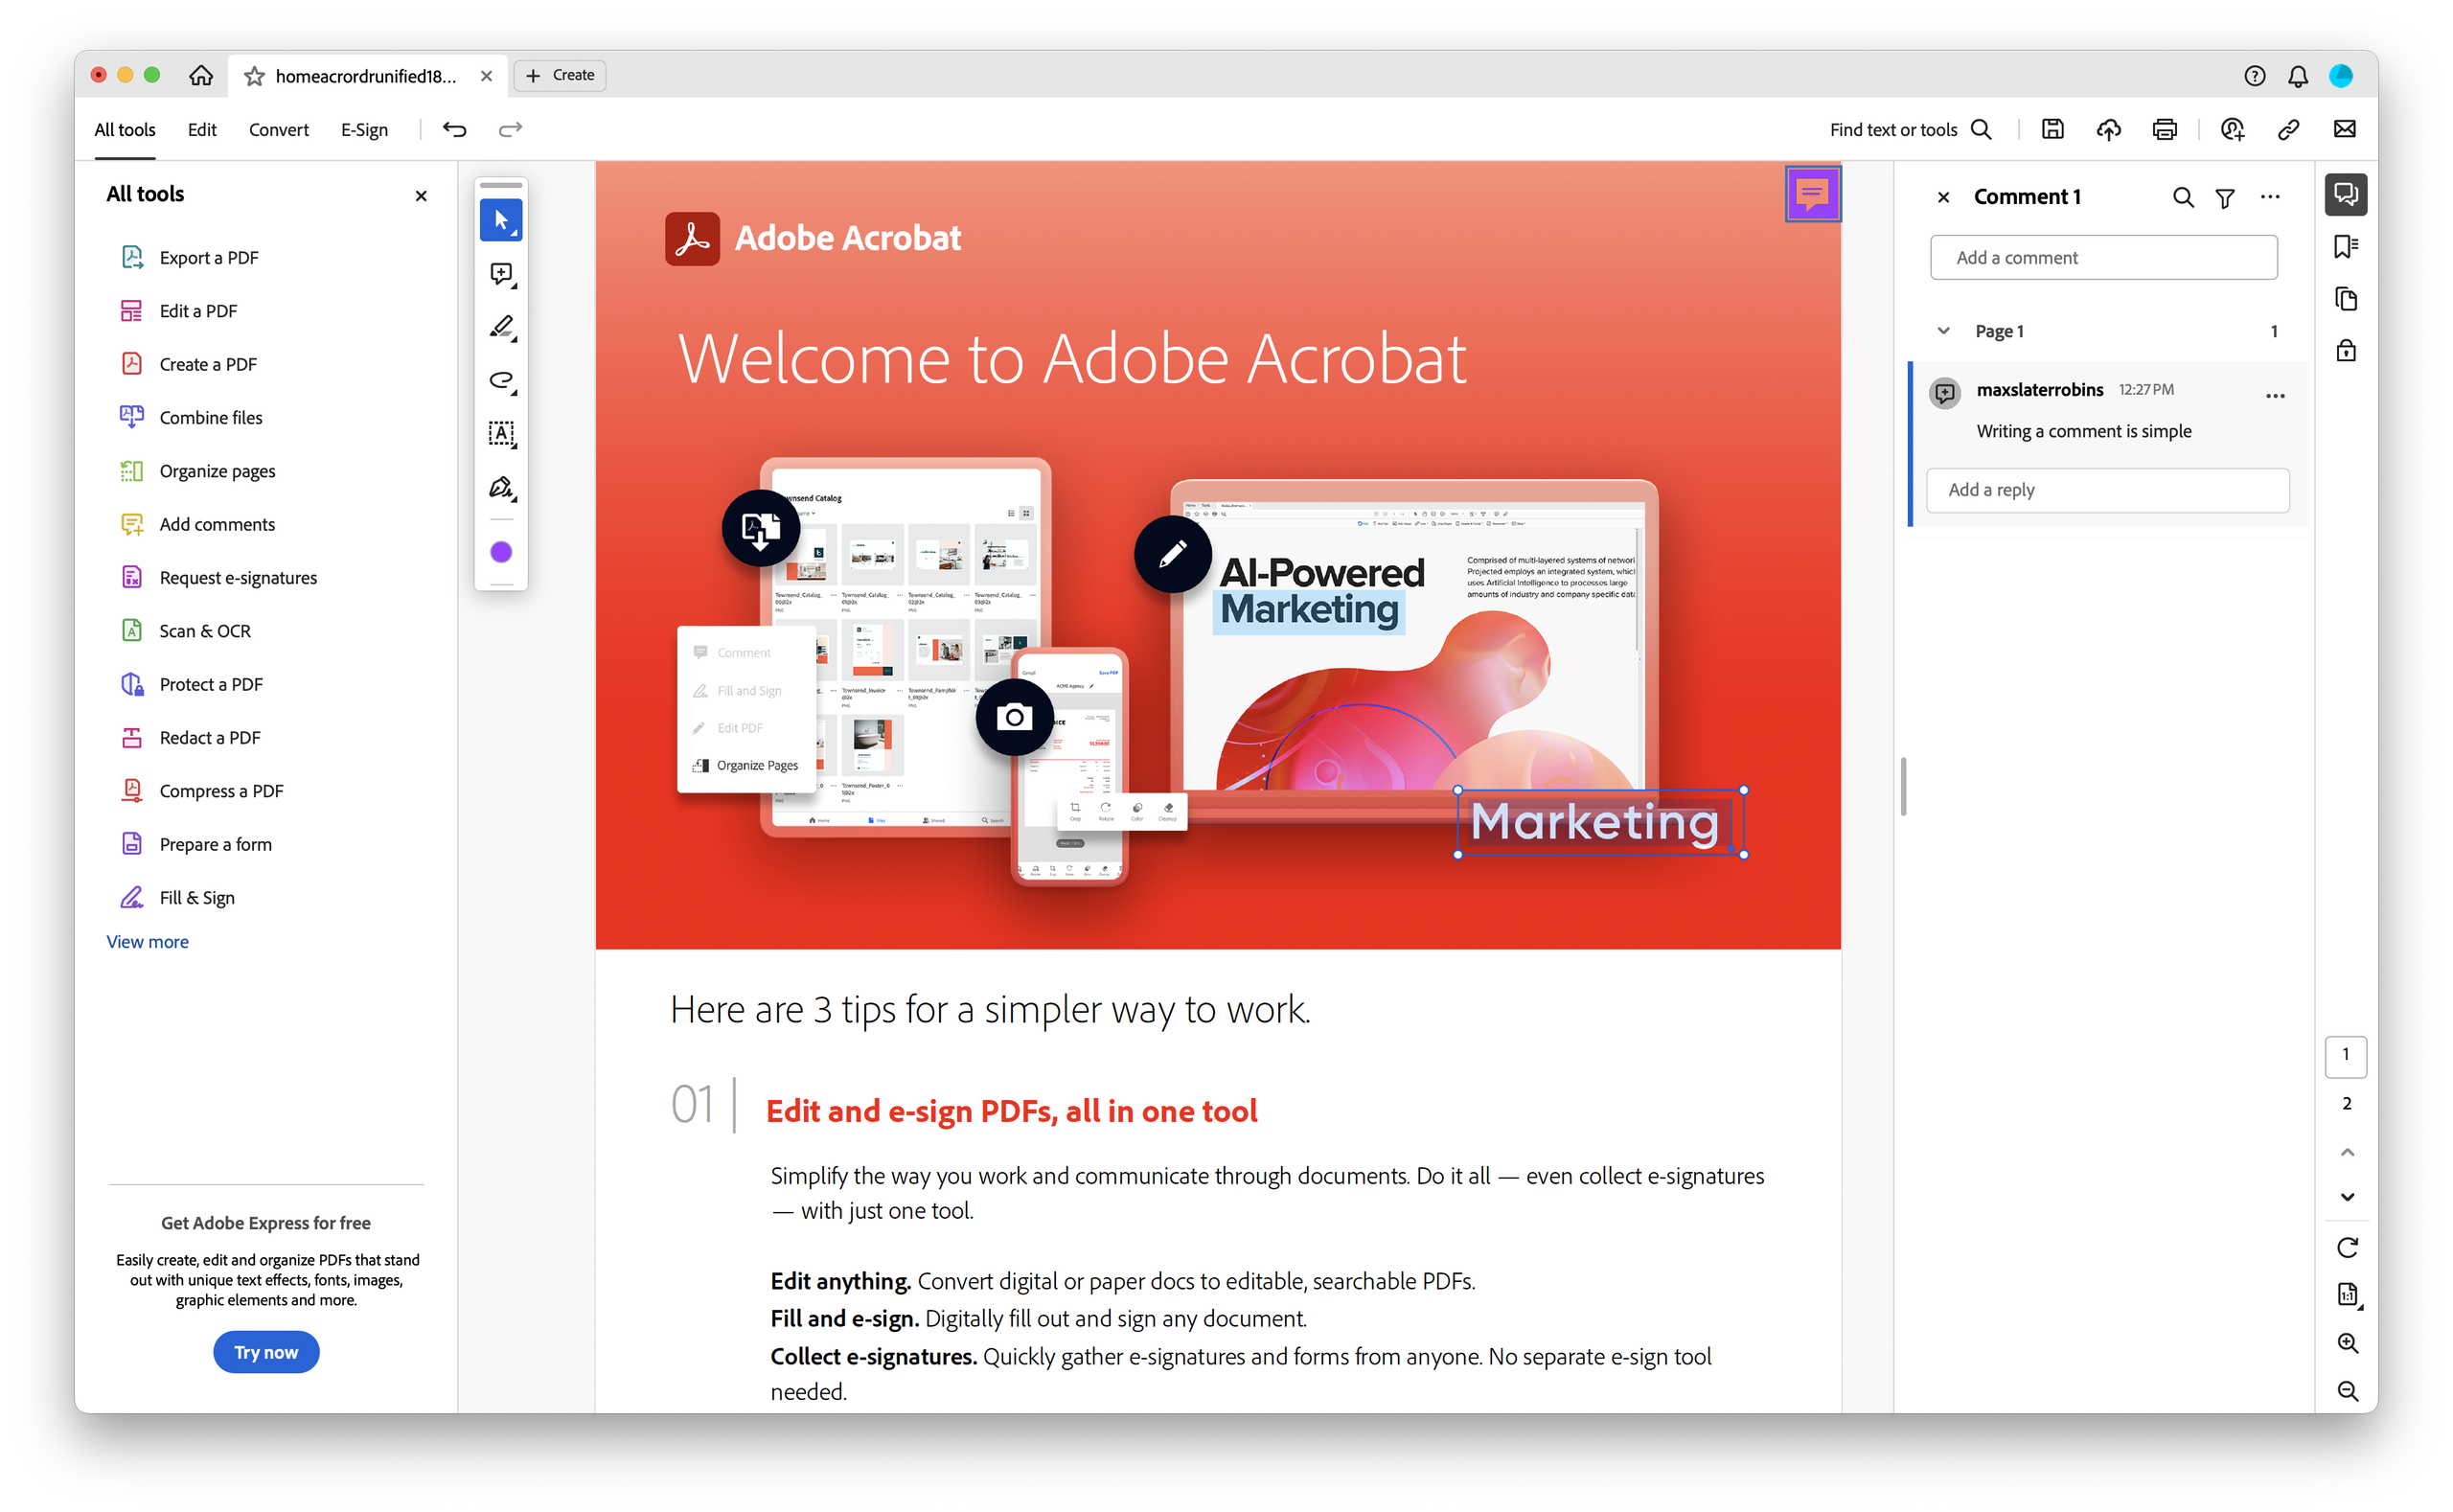Open the Bookmarks panel on the right
The height and width of the screenshot is (1512, 2453).
[2345, 246]
